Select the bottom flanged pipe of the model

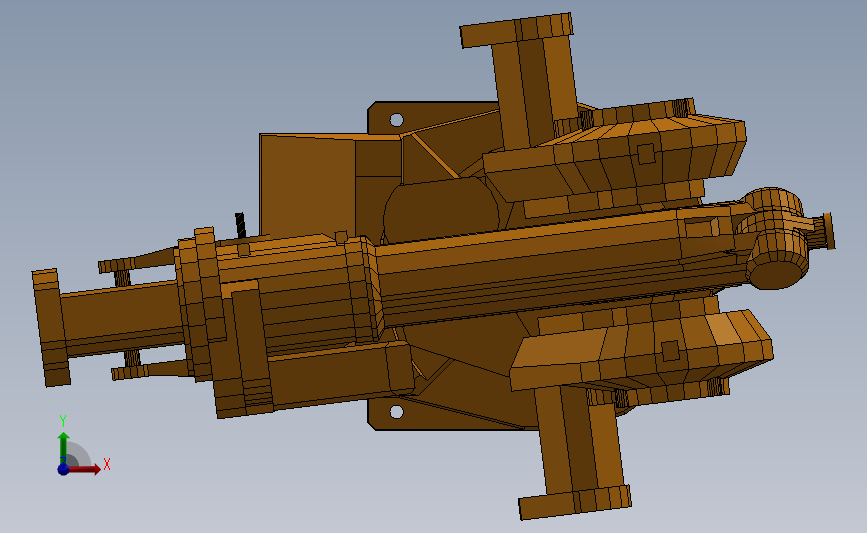click(x=578, y=451)
